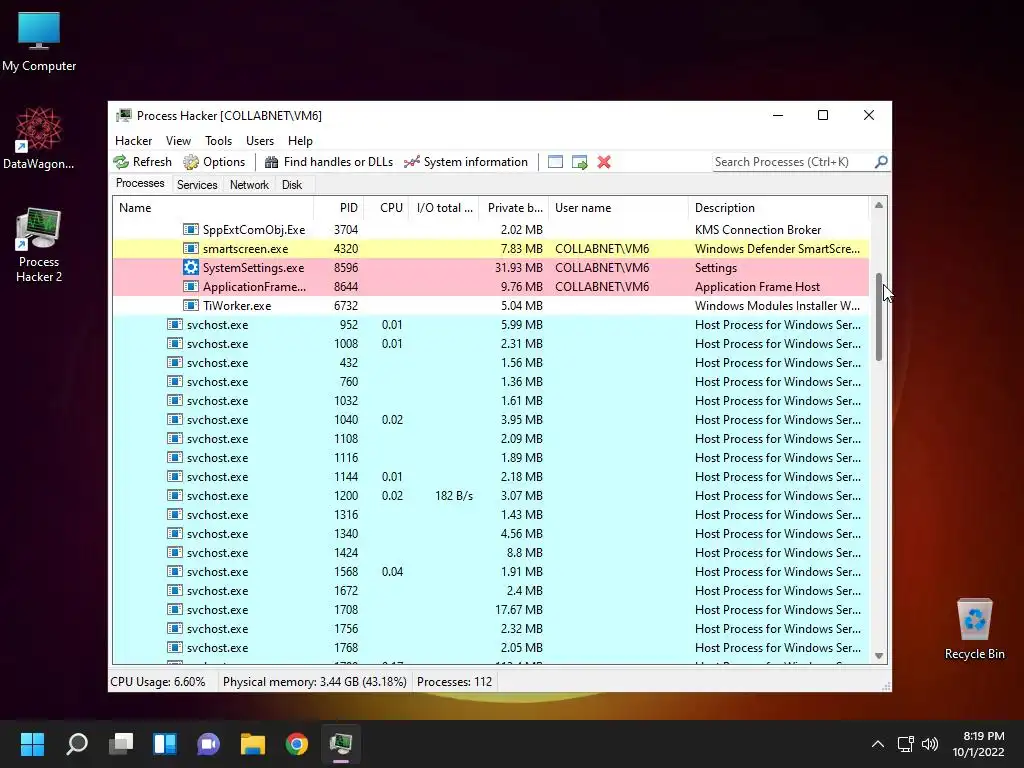The height and width of the screenshot is (768, 1024).
Task: Open the Tools menu
Action: click(218, 140)
